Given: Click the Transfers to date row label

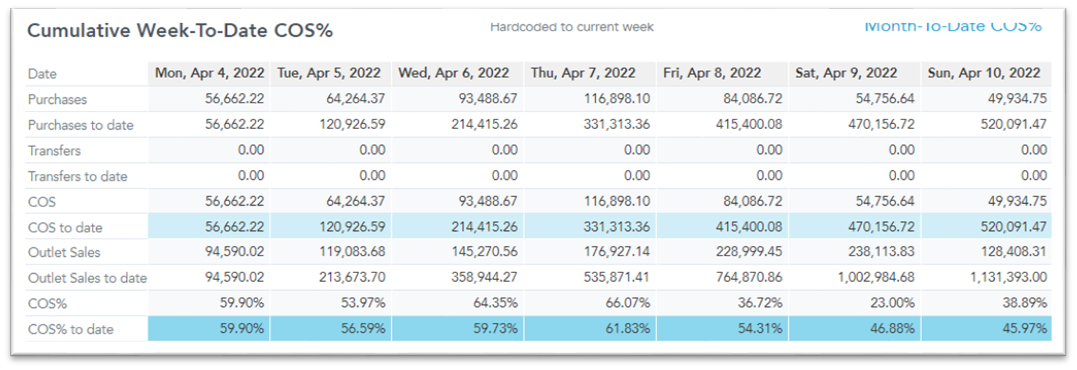Looking at the screenshot, I should click(78, 176).
